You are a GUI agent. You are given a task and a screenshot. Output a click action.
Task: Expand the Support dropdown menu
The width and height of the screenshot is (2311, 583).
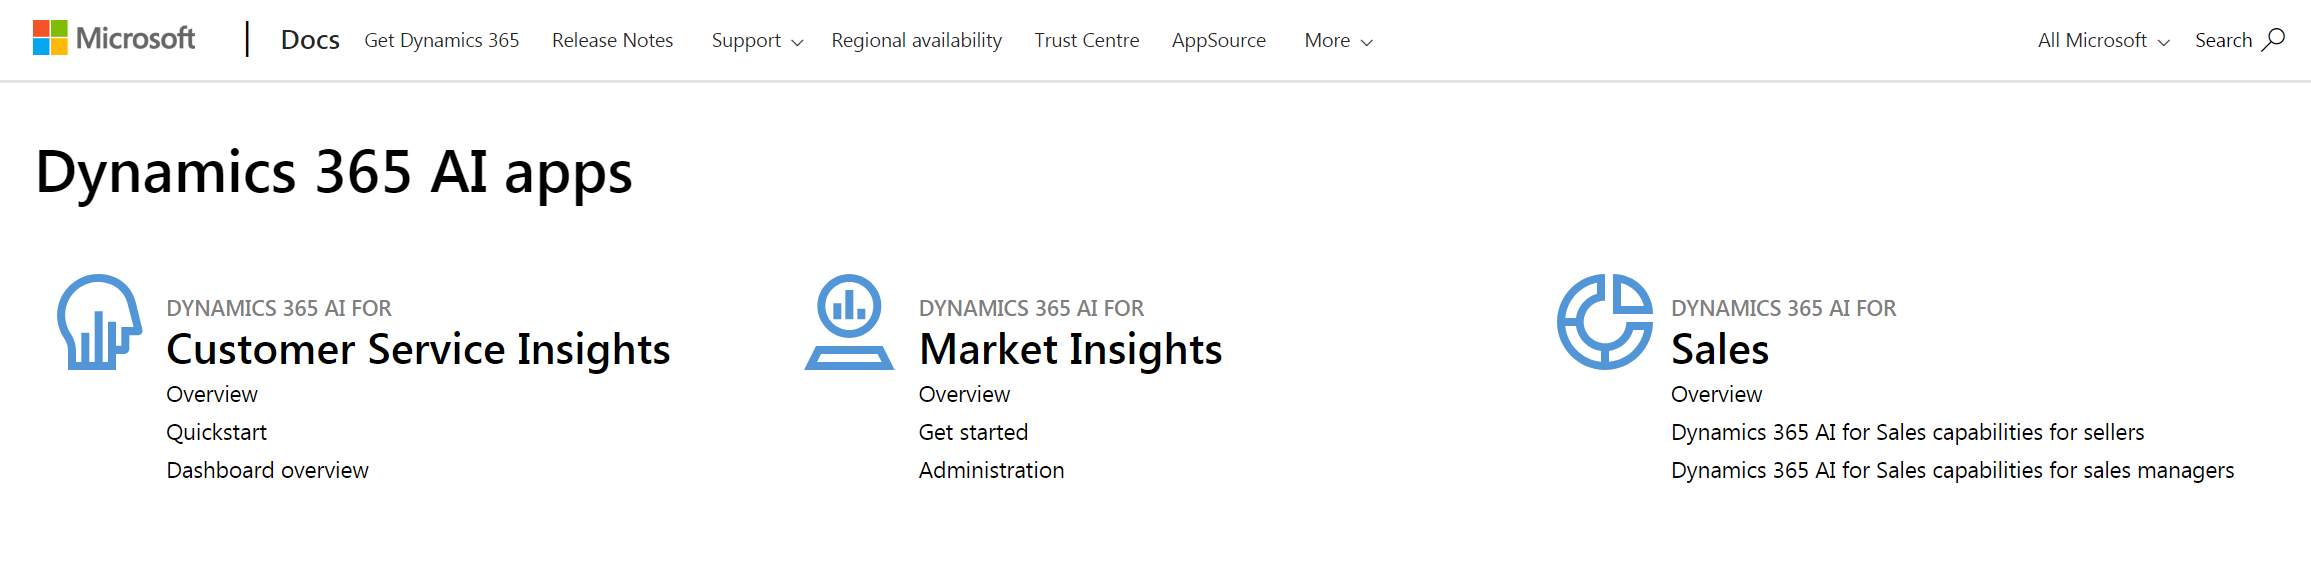(x=757, y=41)
